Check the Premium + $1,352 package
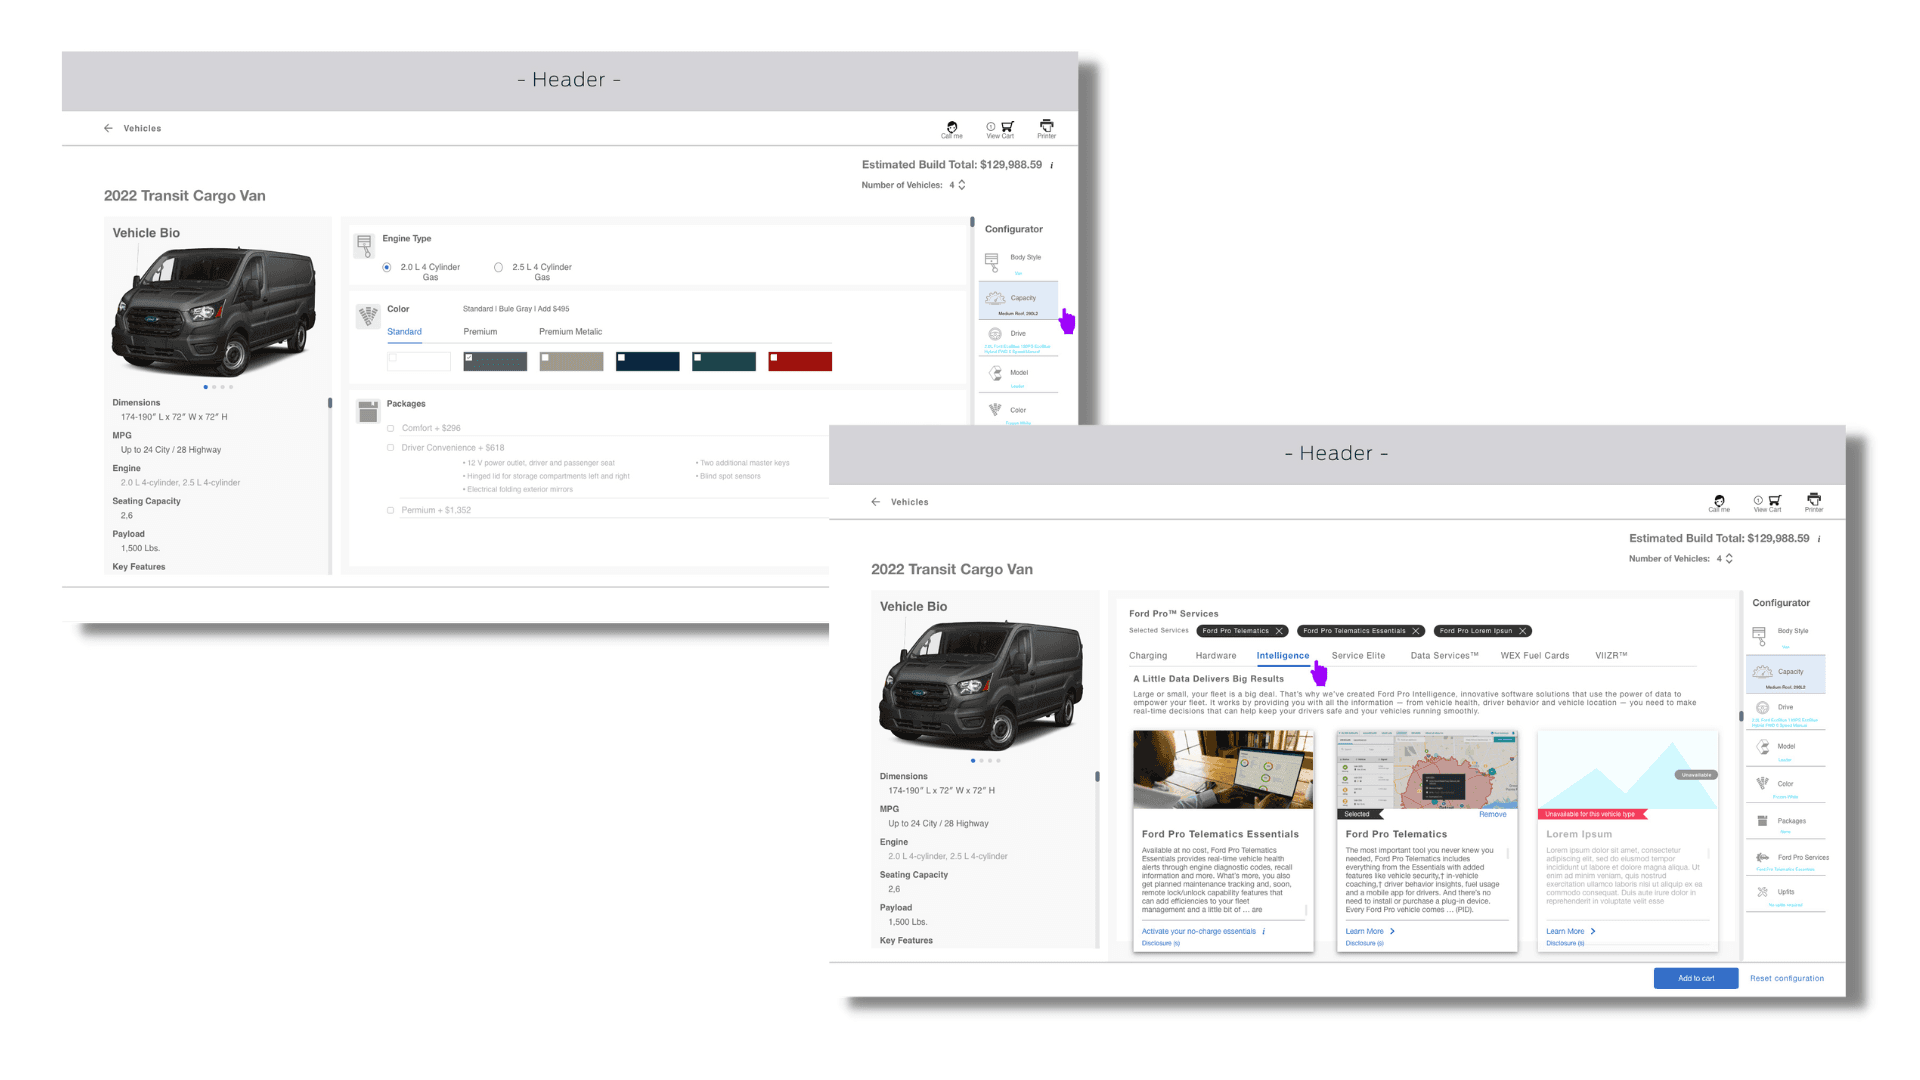 pos(390,510)
